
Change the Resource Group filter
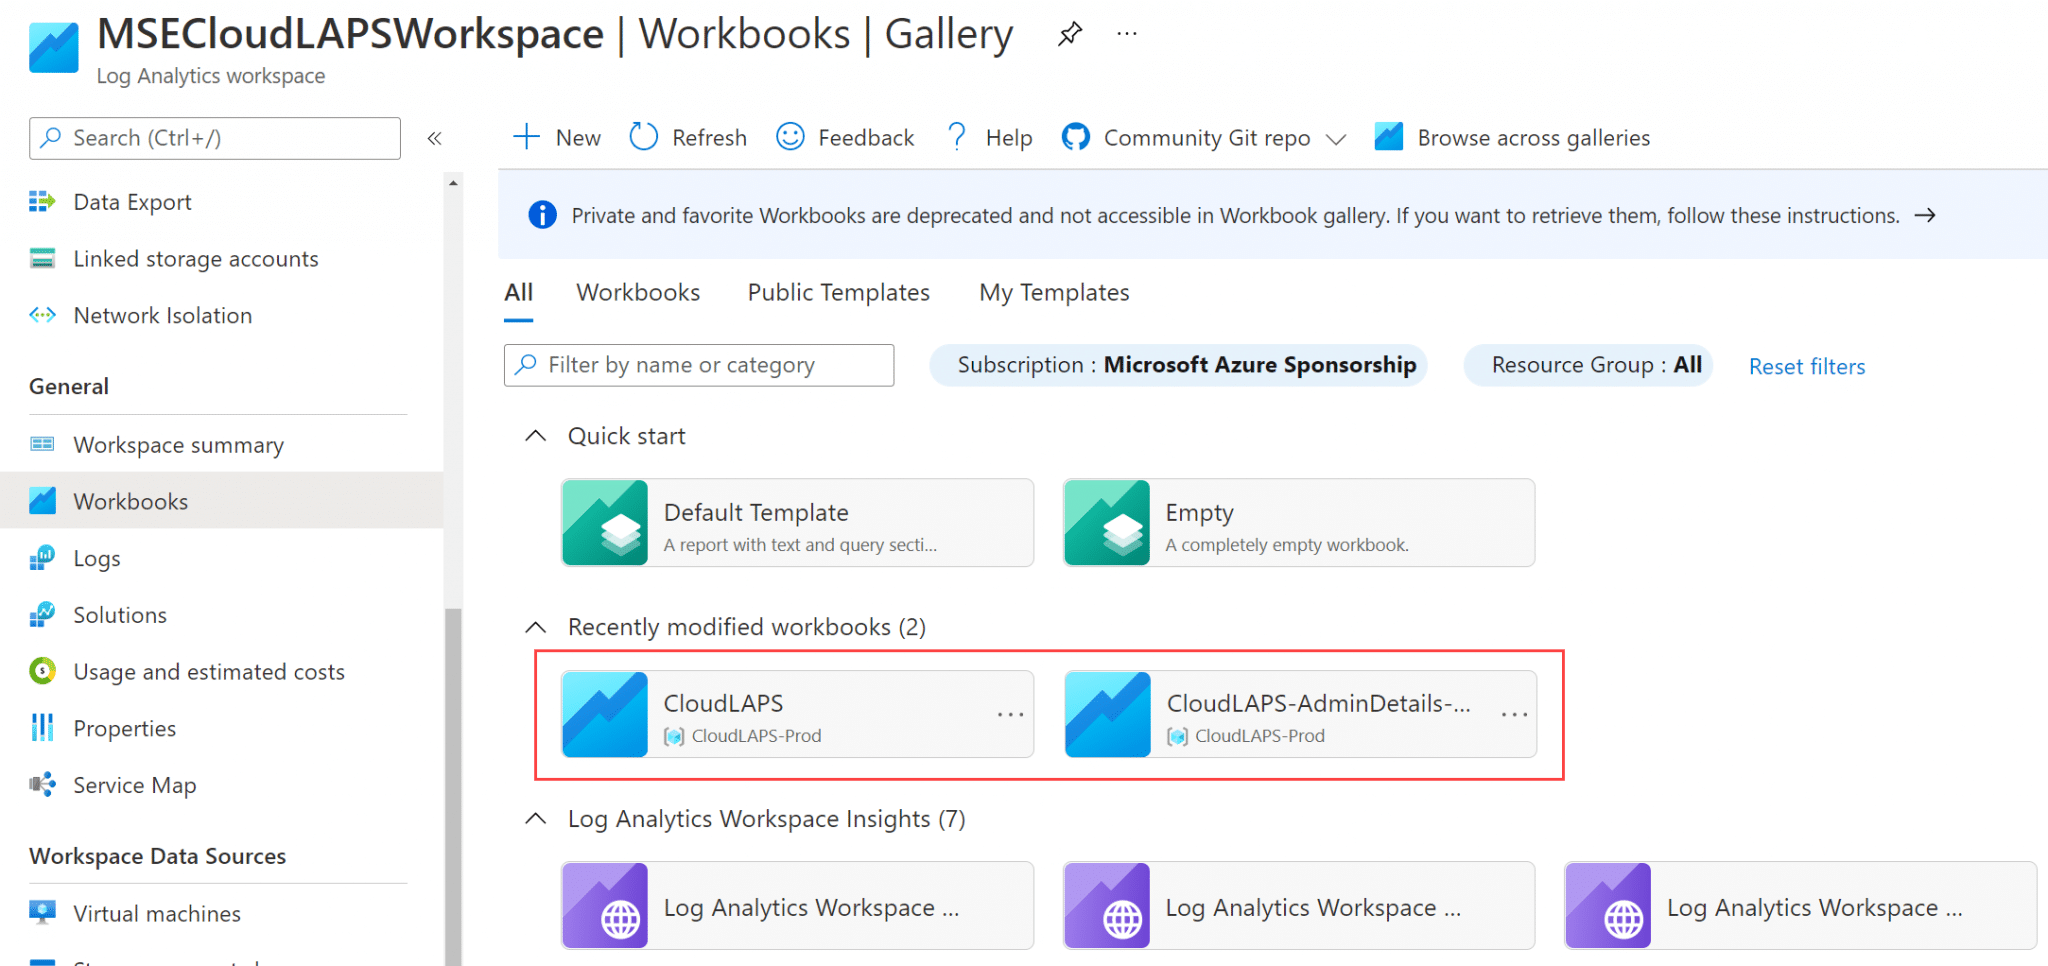tap(1588, 365)
